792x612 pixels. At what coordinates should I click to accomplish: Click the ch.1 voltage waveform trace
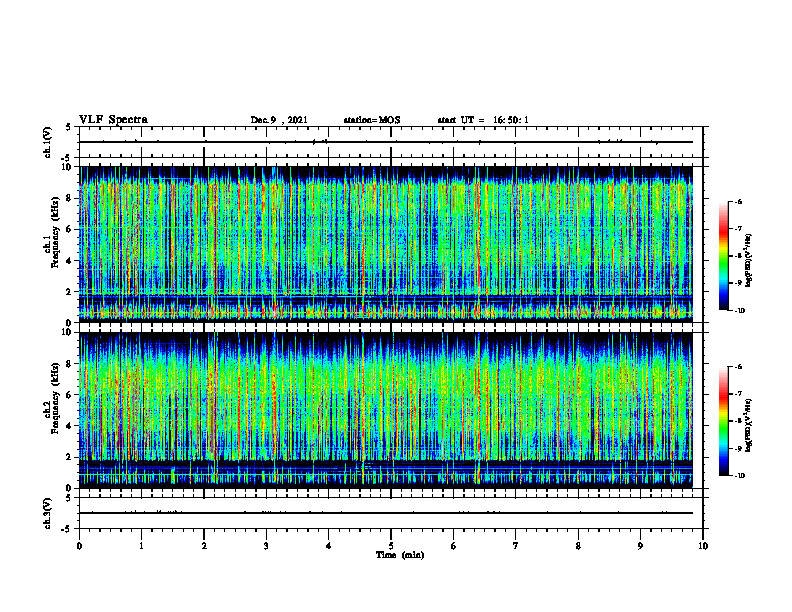386,142
